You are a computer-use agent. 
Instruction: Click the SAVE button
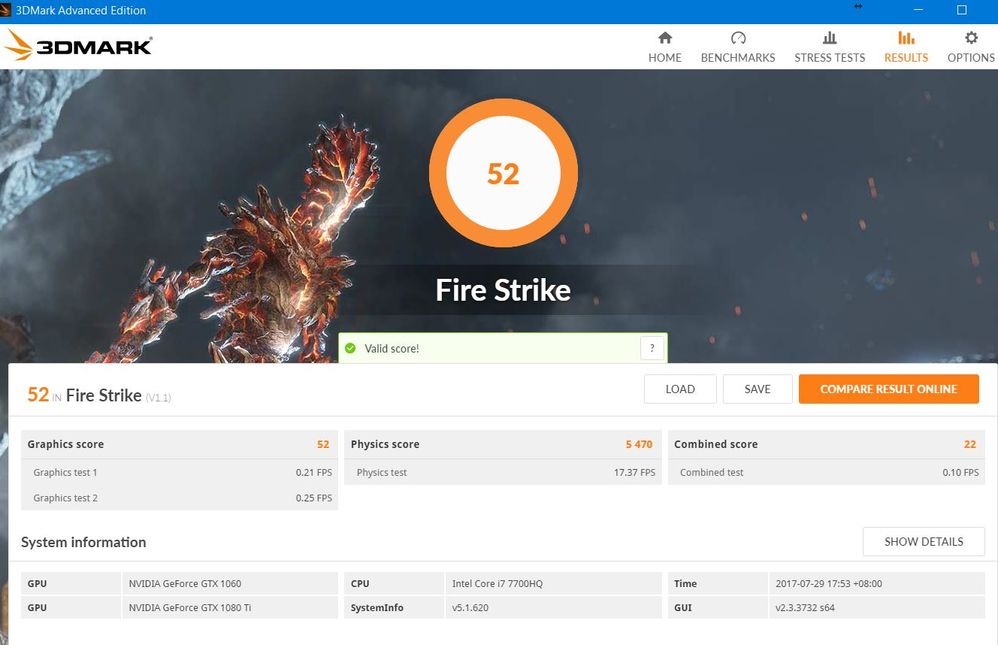(757, 389)
